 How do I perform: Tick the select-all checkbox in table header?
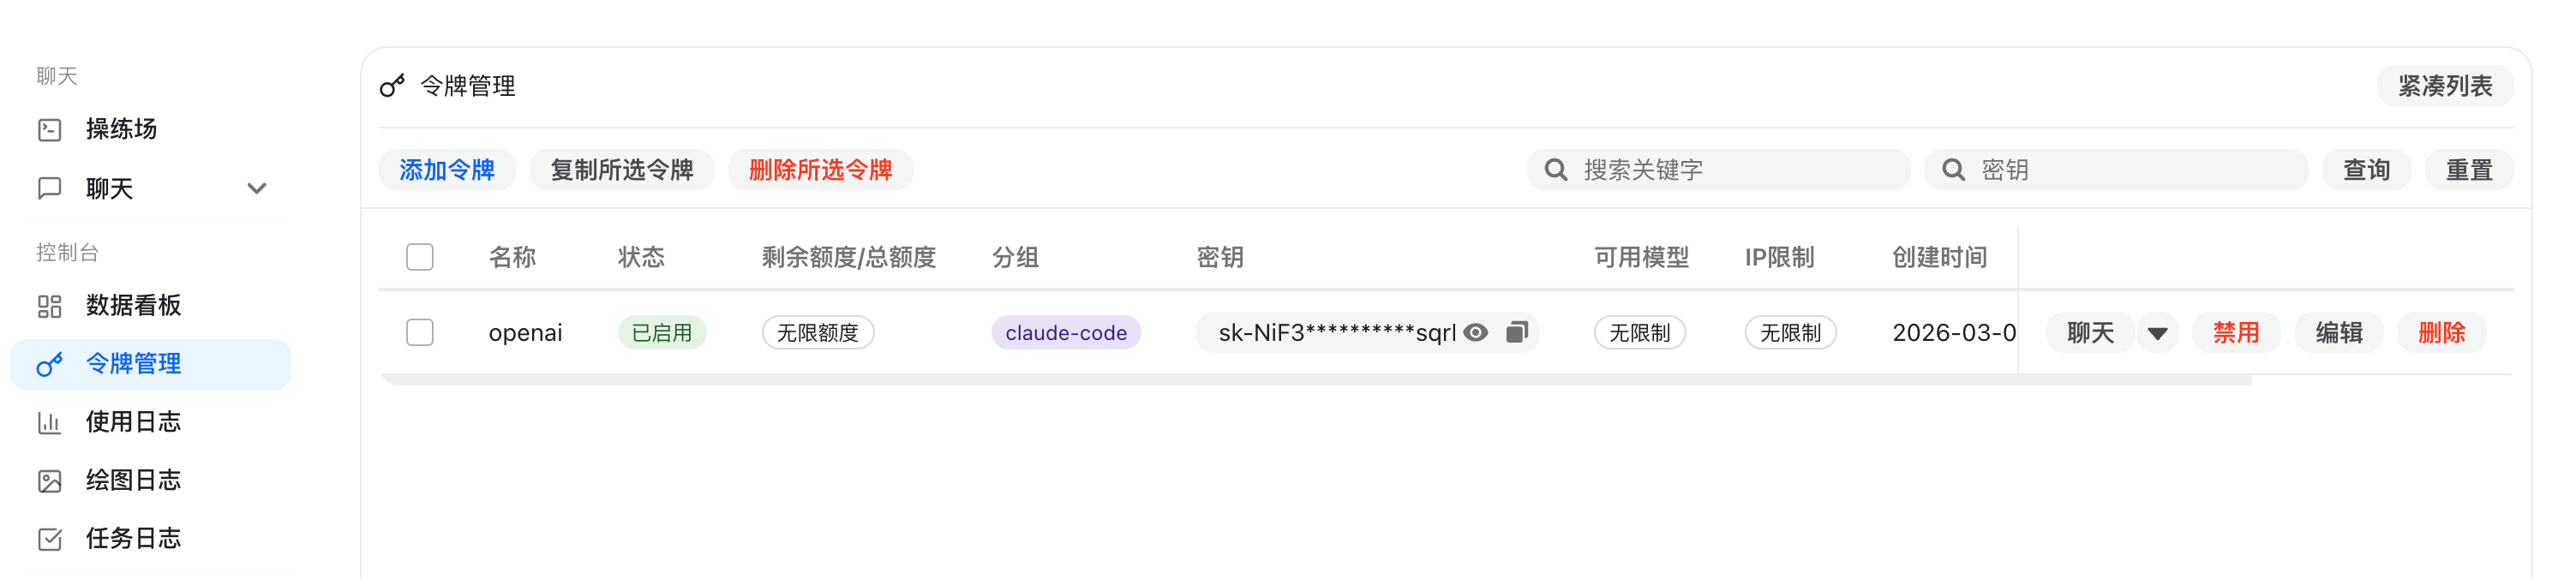pyautogui.click(x=420, y=257)
